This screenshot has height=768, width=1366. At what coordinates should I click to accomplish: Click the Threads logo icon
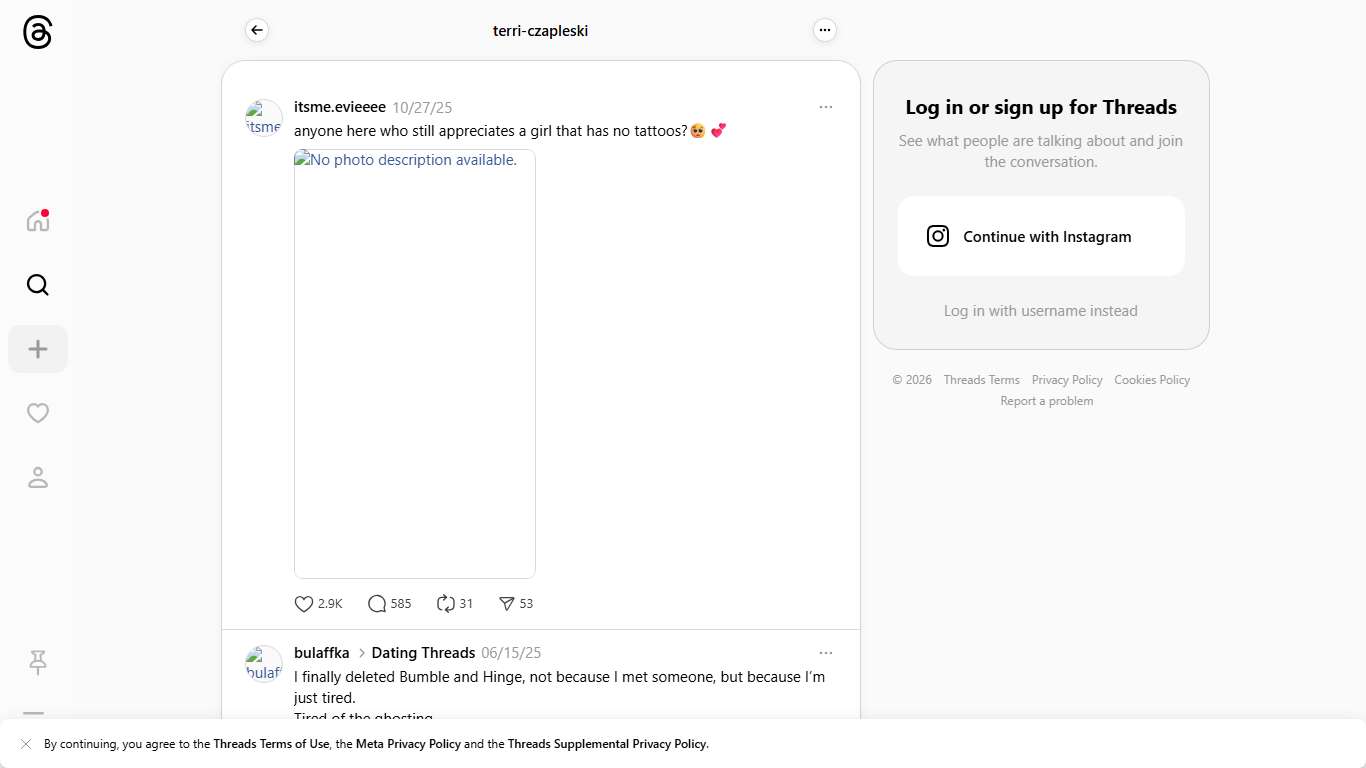coord(37,32)
